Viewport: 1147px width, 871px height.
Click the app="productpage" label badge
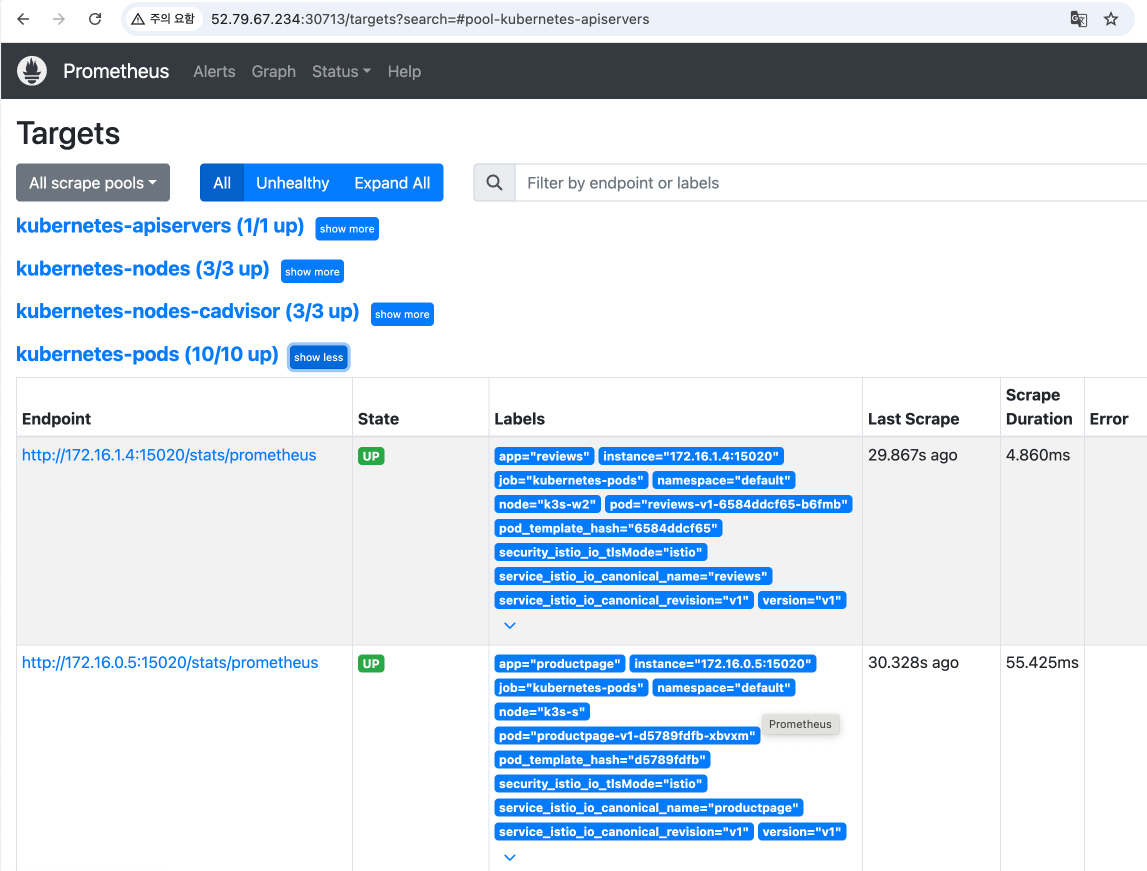coord(560,664)
